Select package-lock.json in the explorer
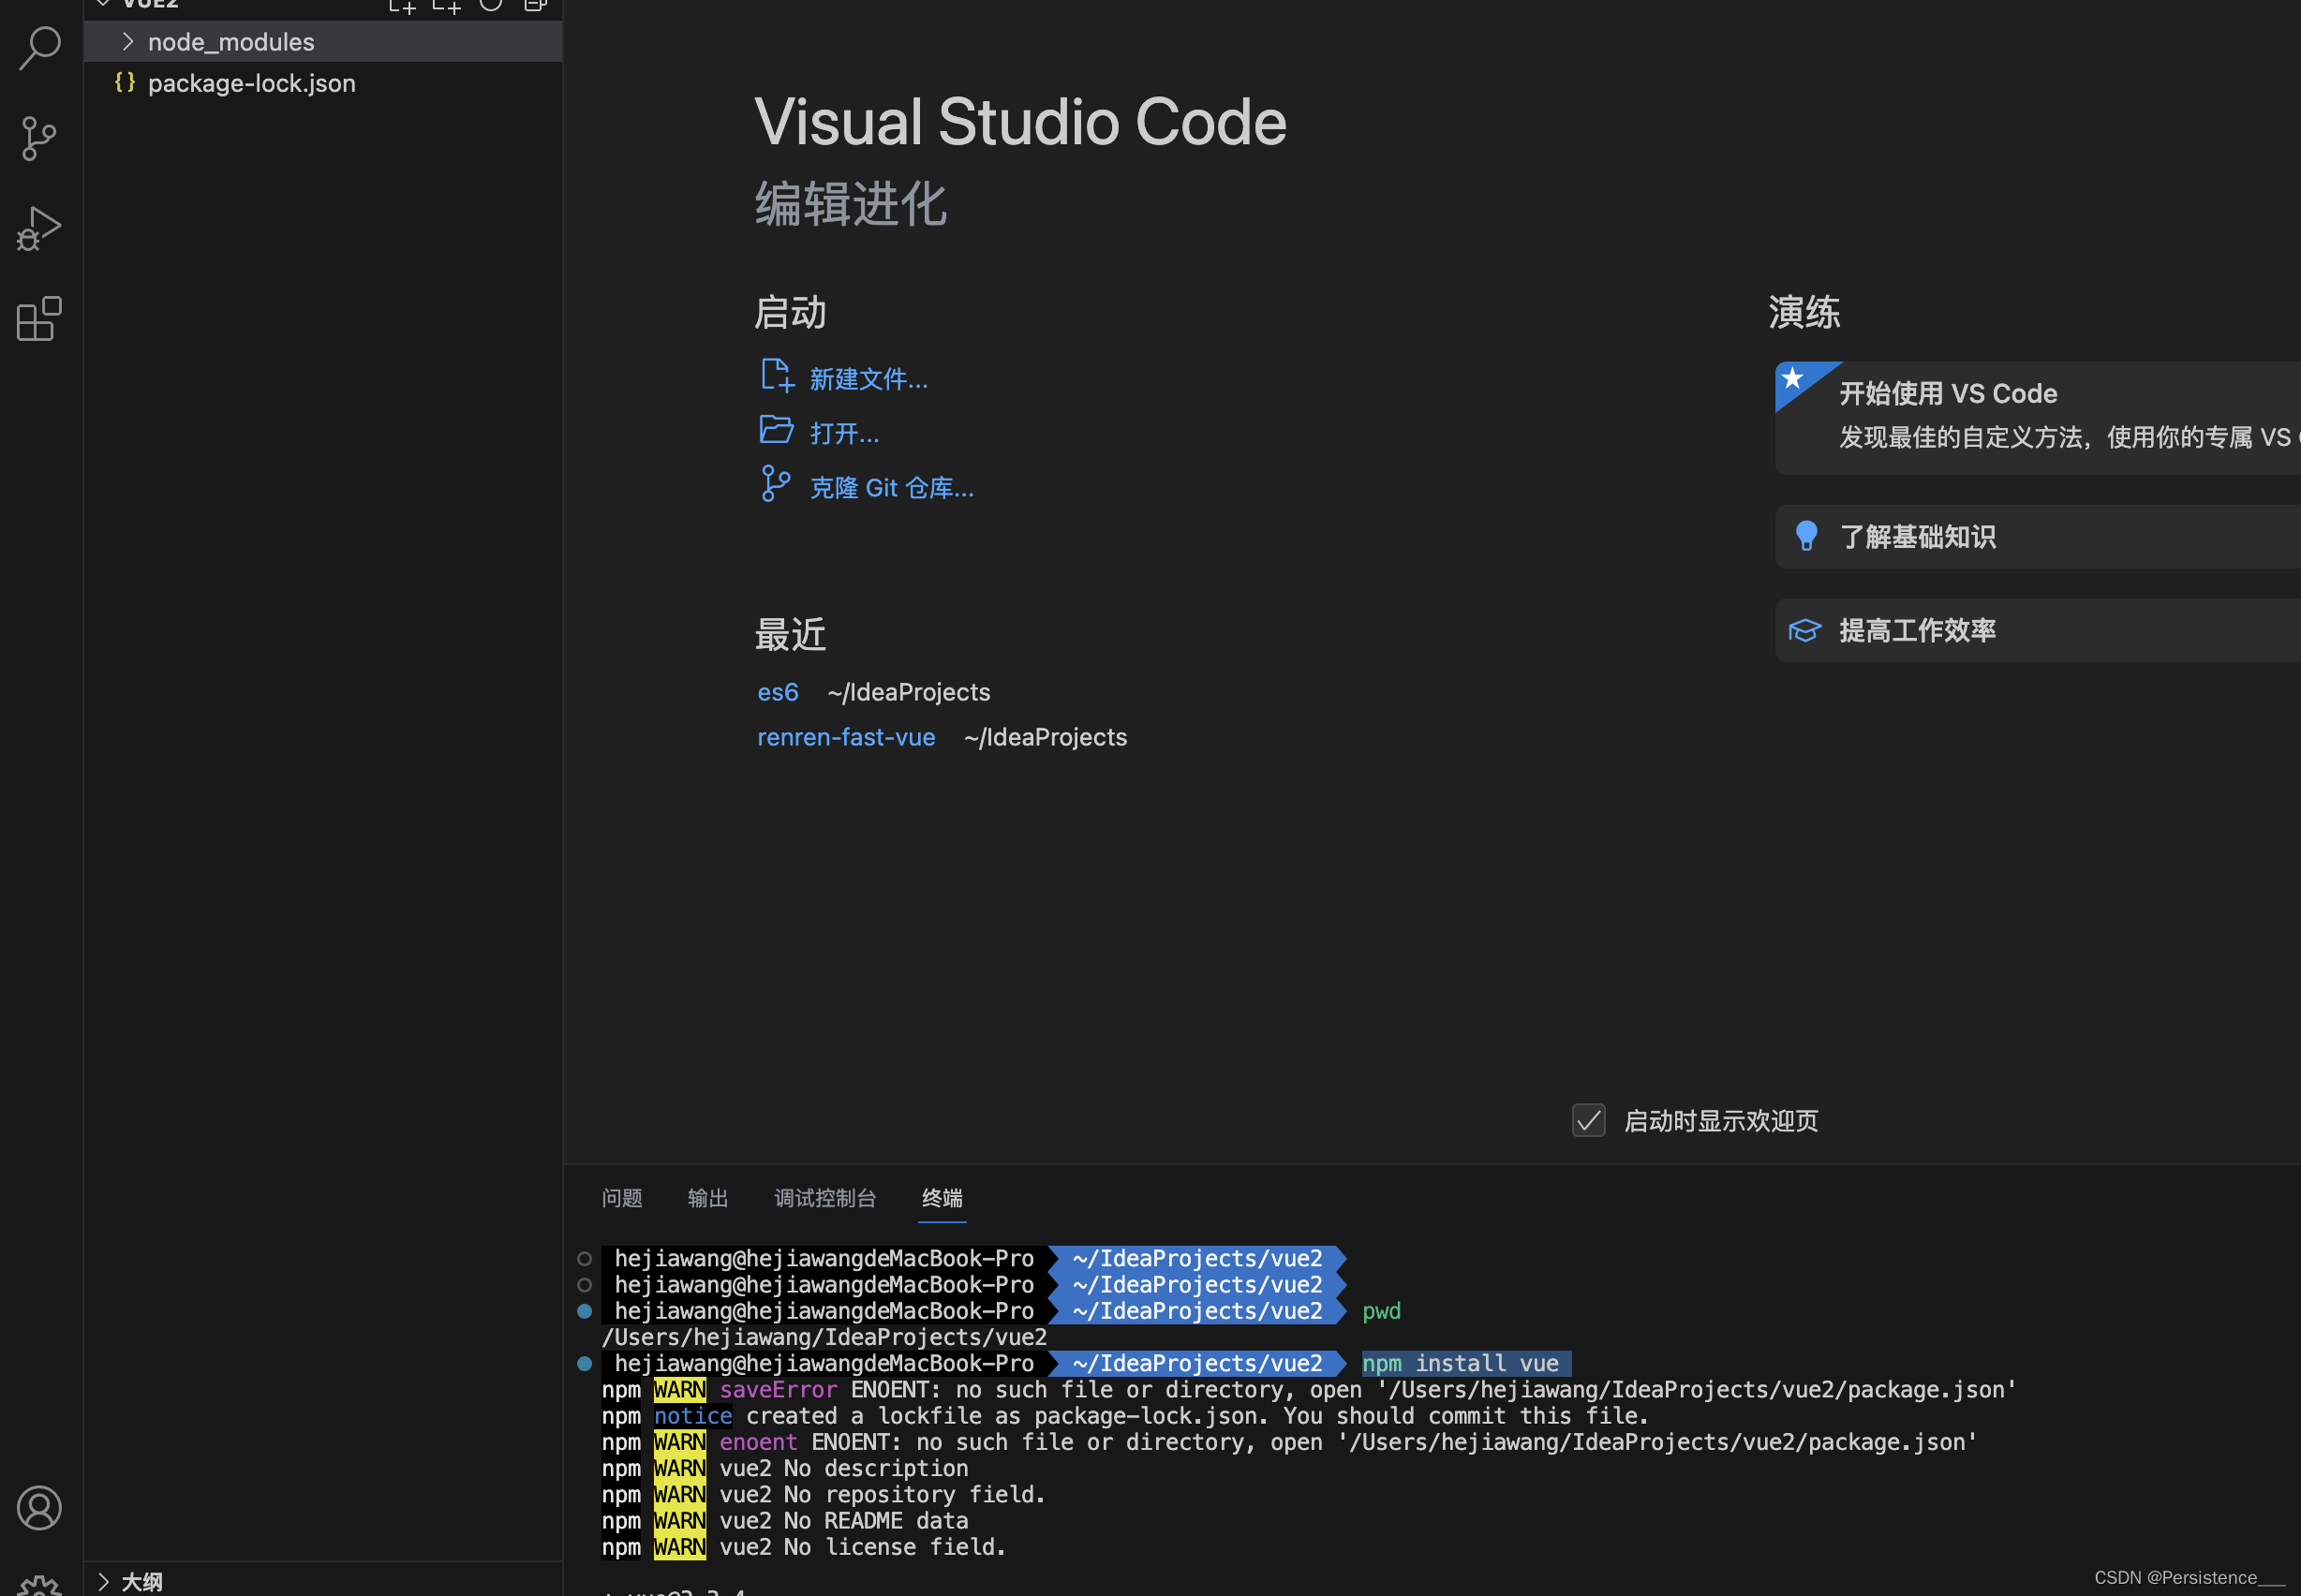 coord(323,83)
